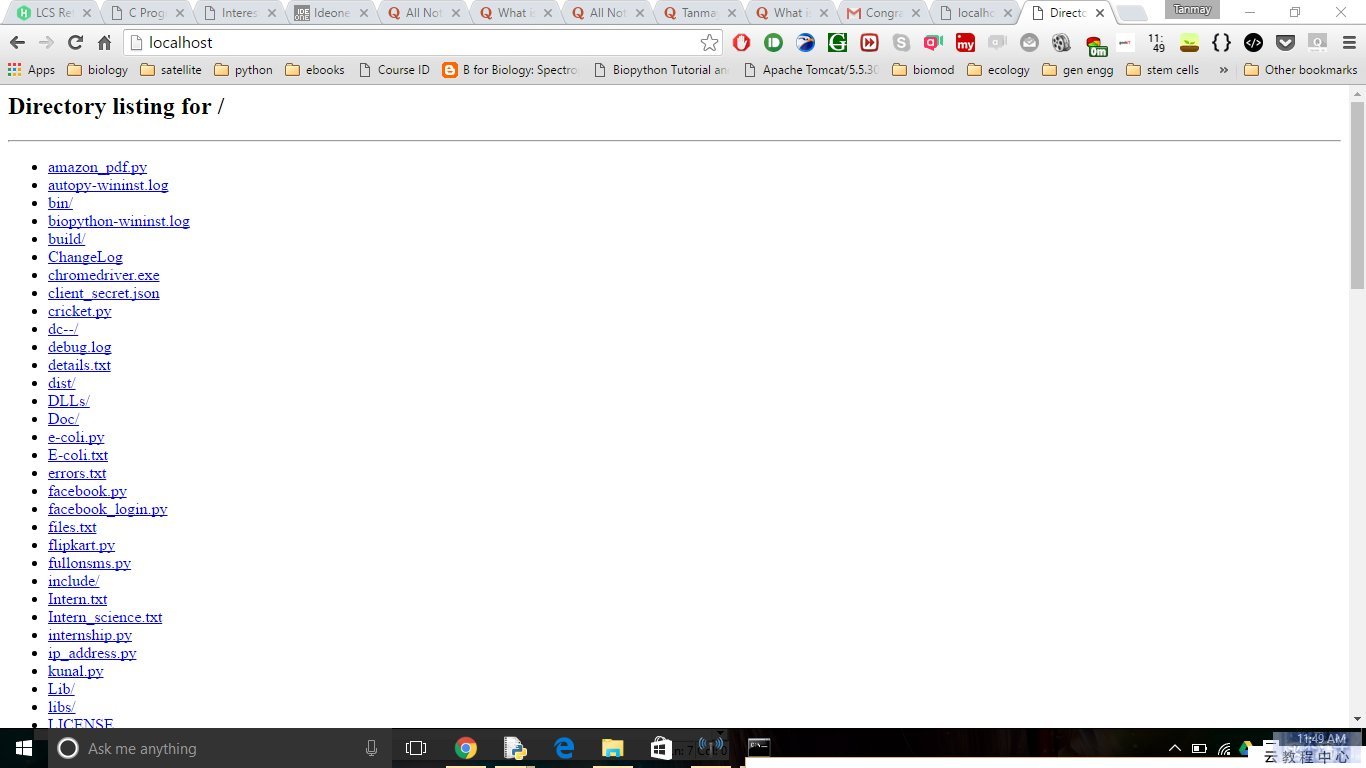
Task: Click the Skype extension icon
Action: tap(901, 43)
